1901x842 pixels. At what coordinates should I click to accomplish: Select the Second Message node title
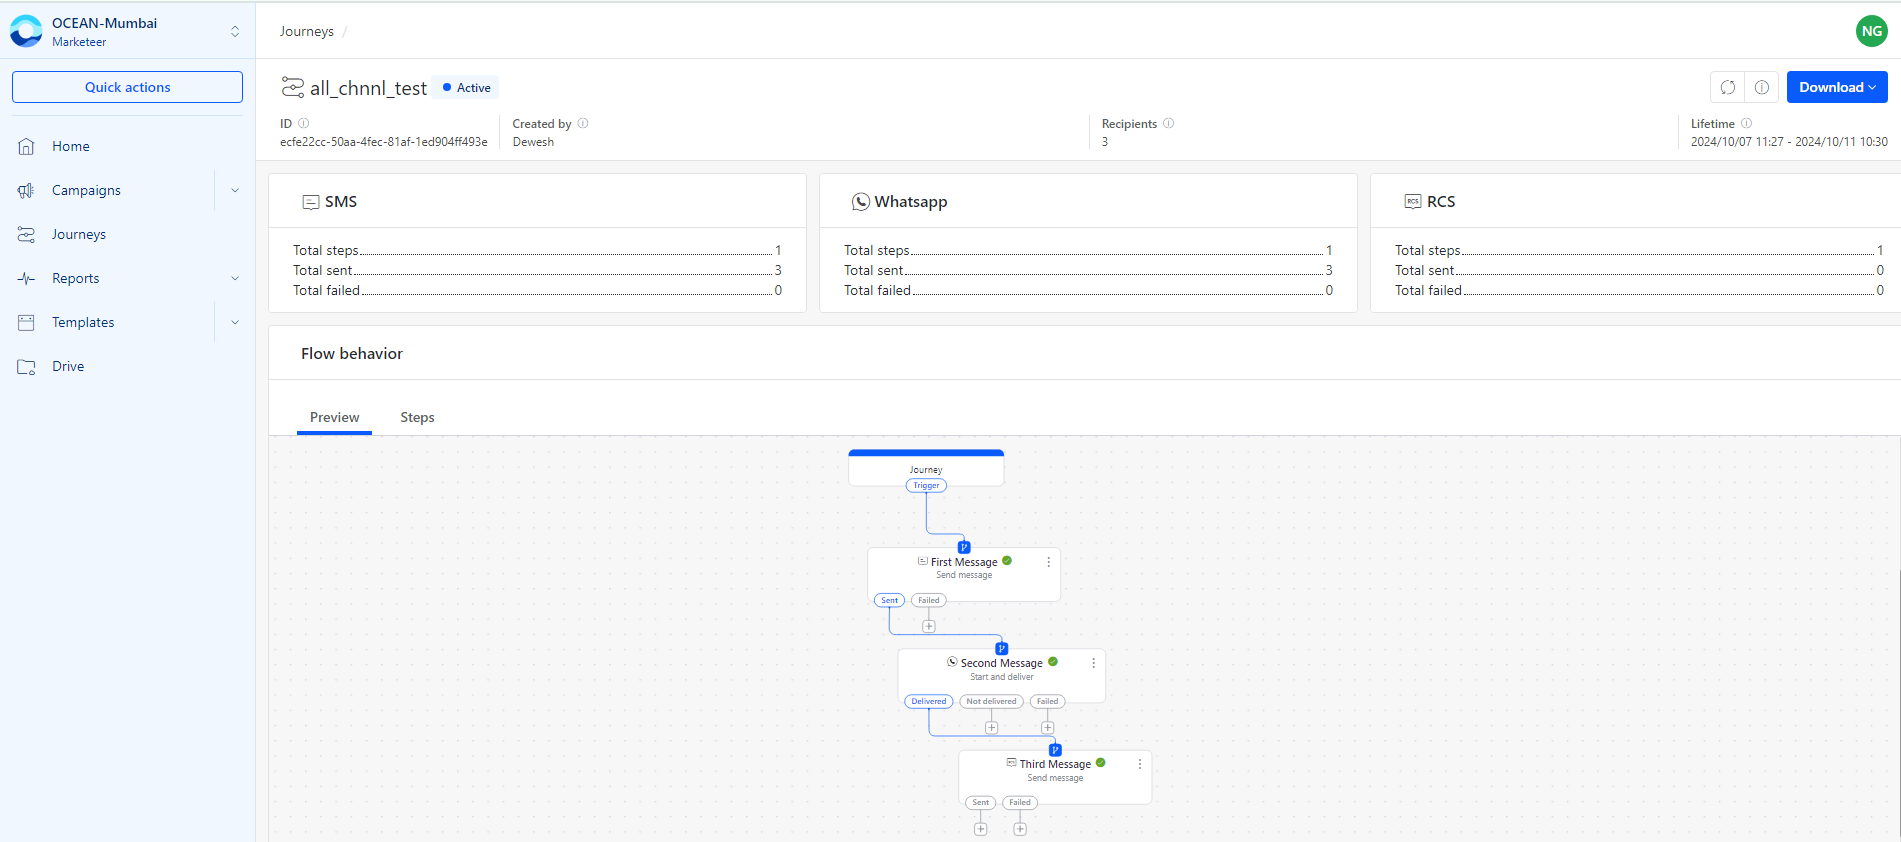click(1001, 663)
